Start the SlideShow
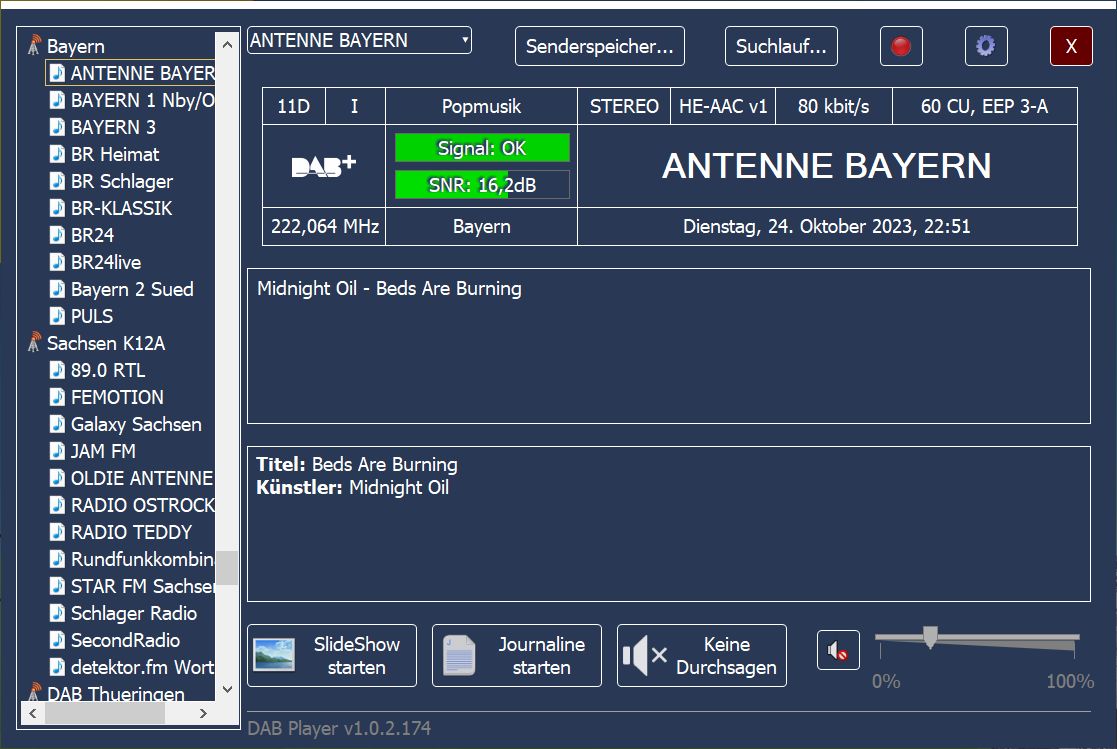The height and width of the screenshot is (749, 1117). pos(332,656)
